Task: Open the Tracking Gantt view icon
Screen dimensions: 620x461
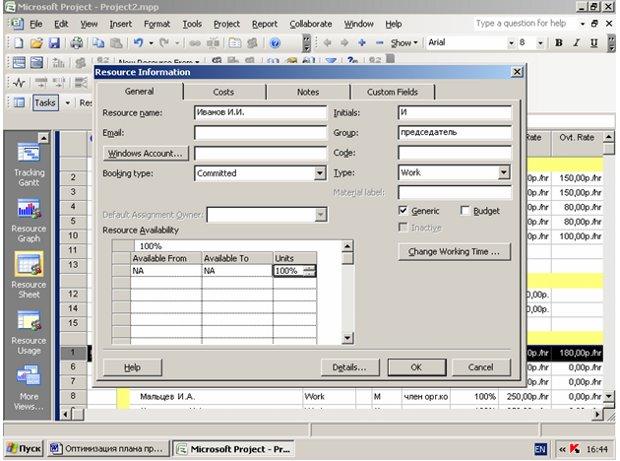Action: (x=28, y=153)
